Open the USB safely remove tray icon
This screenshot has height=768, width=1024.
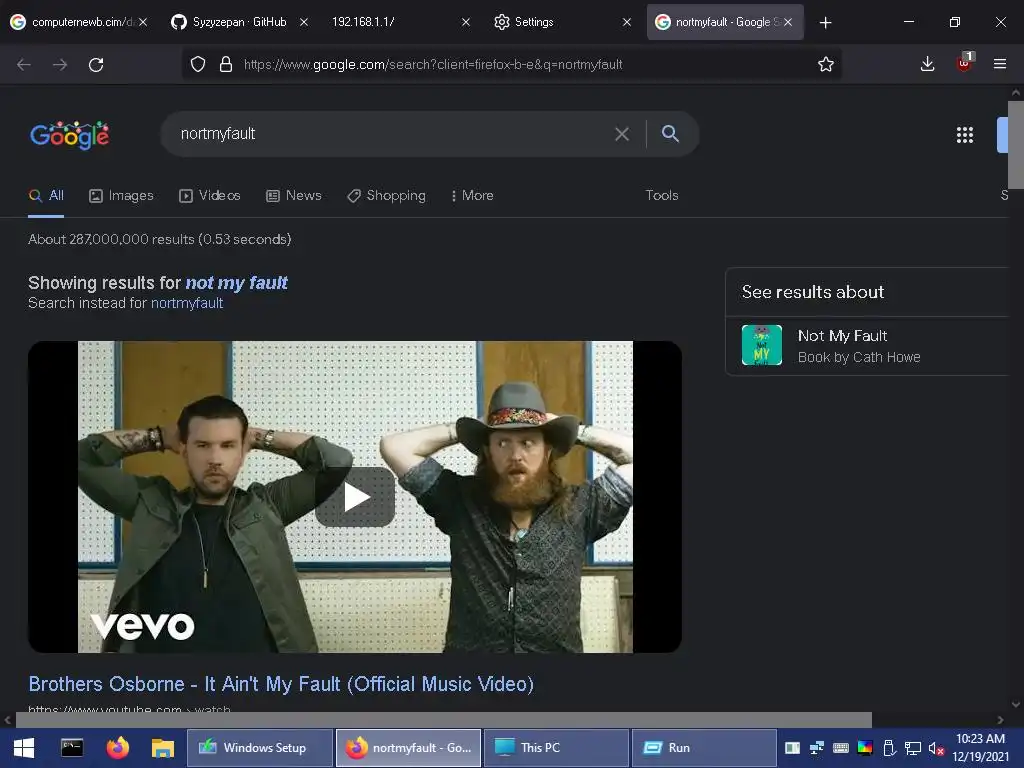pyautogui.click(x=889, y=748)
